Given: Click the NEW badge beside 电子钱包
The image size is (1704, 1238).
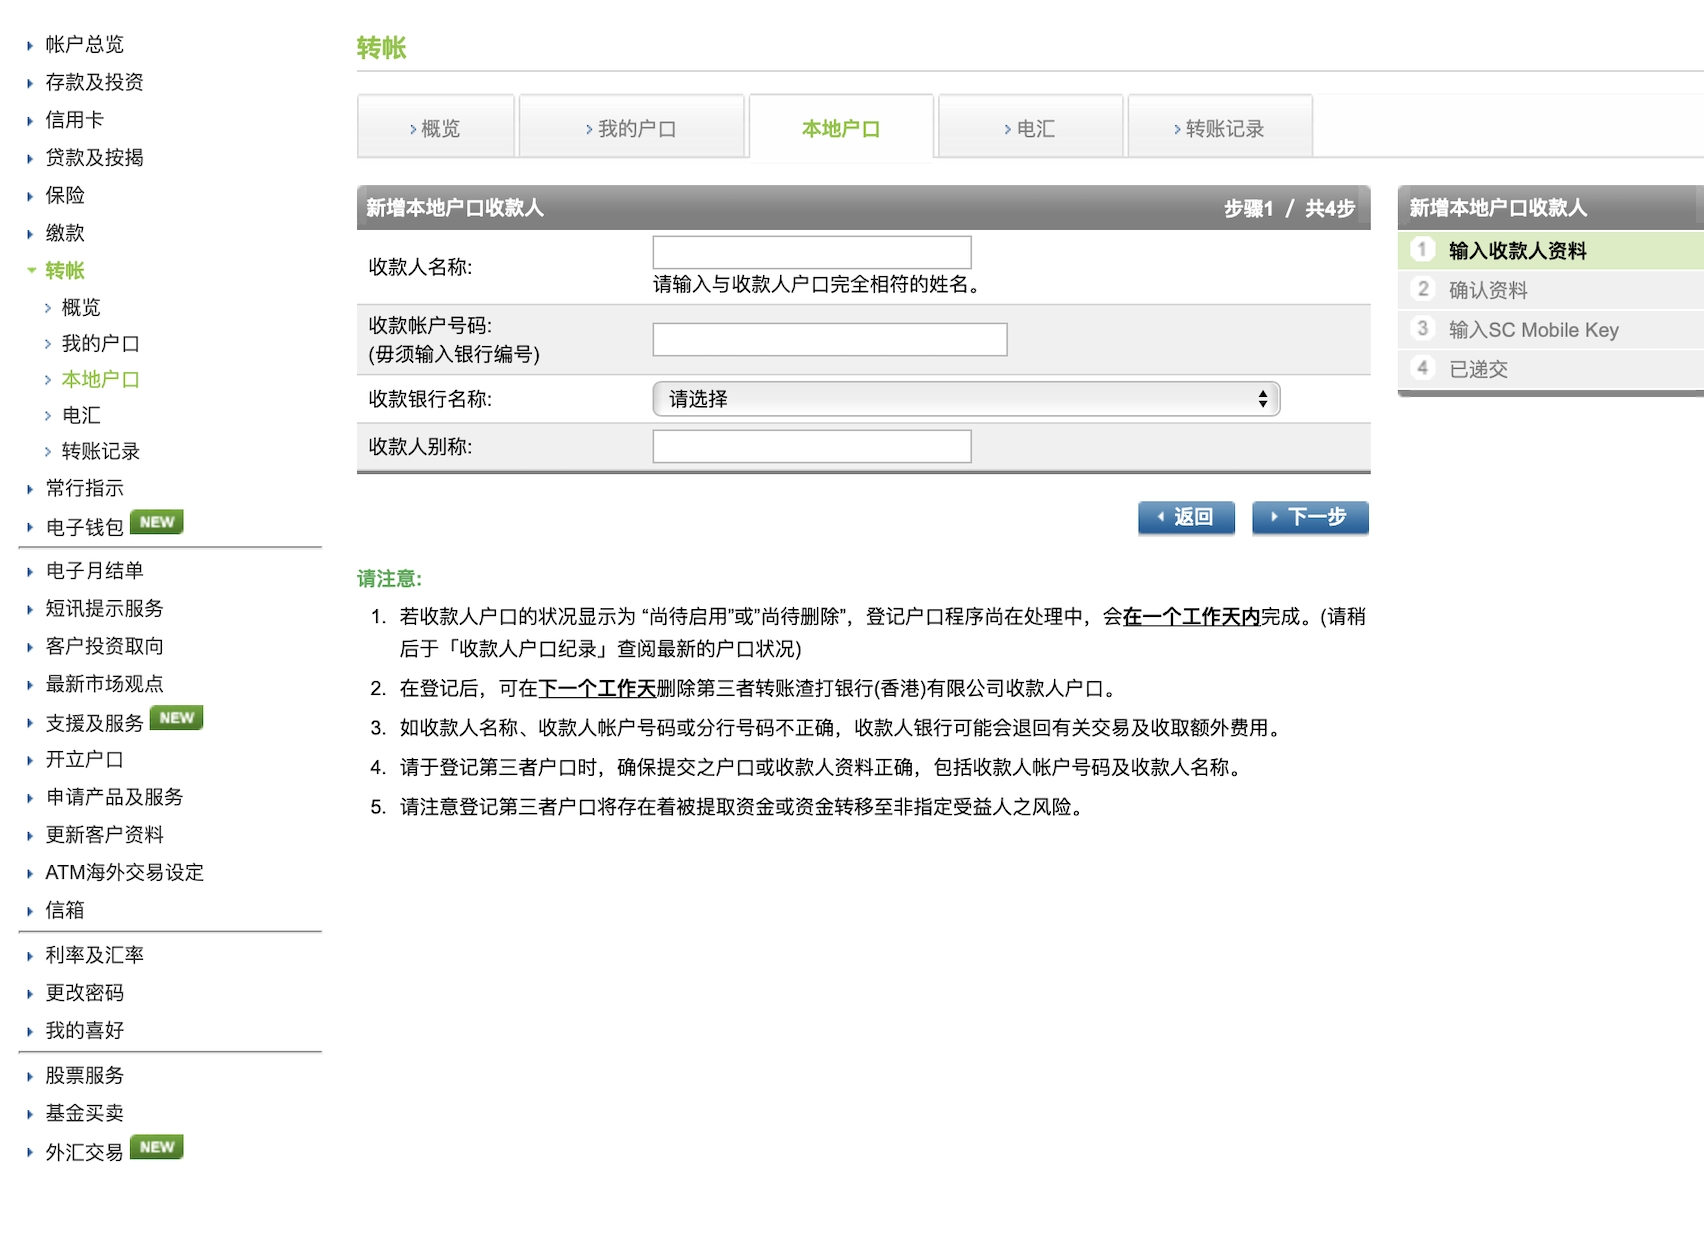Looking at the screenshot, I should pyautogui.click(x=157, y=523).
